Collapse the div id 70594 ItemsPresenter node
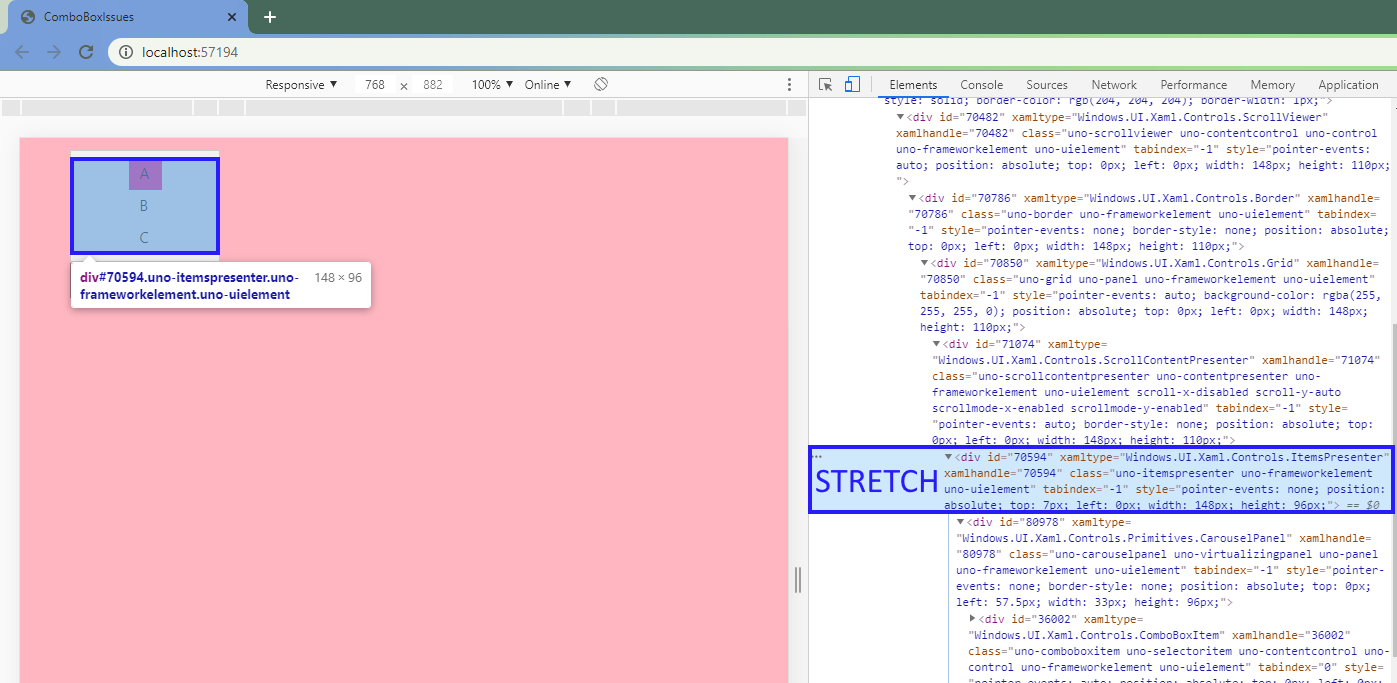 point(948,457)
